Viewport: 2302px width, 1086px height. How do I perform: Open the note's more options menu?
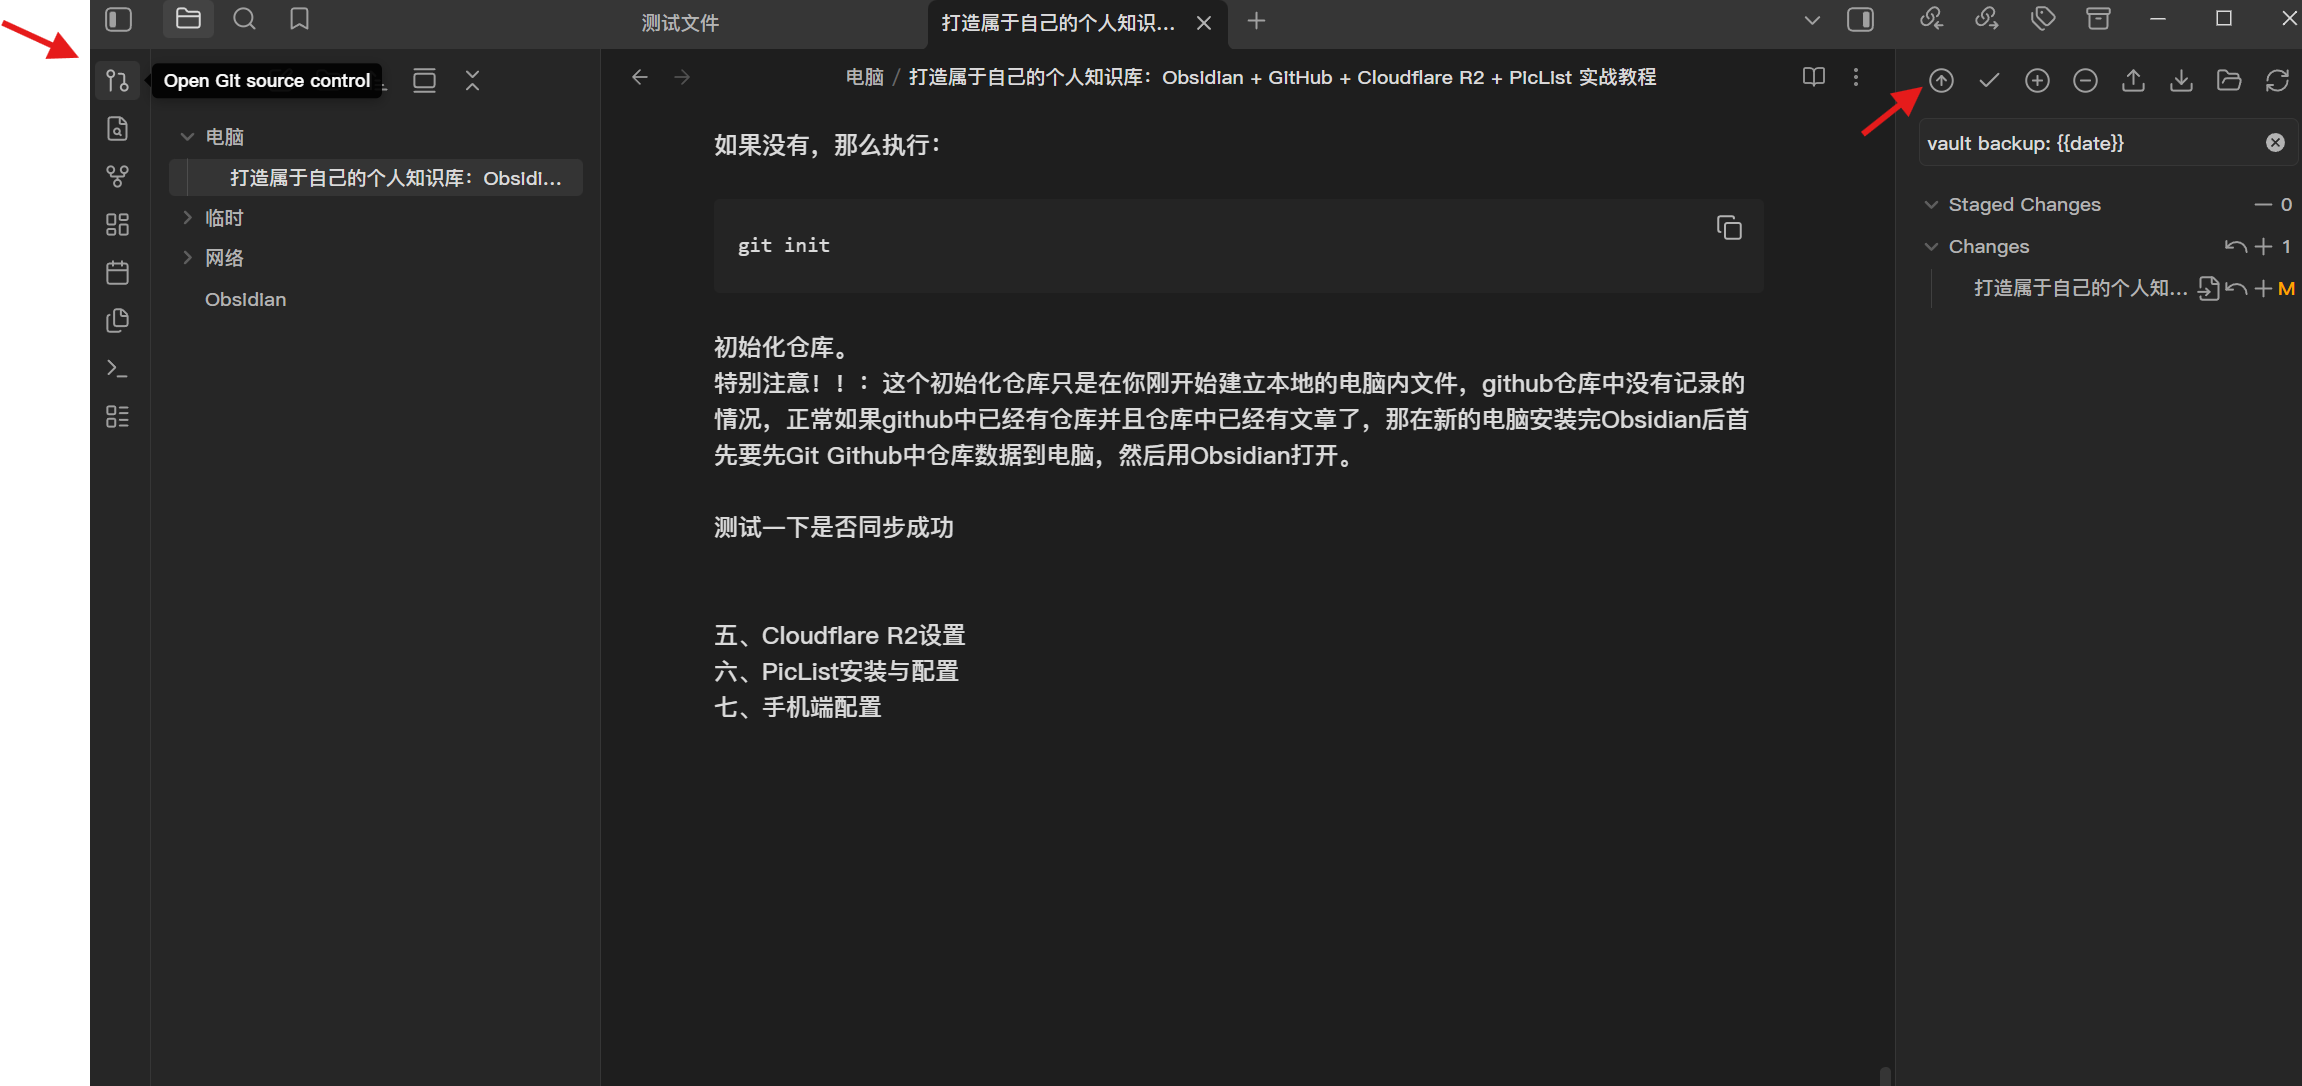coord(1856,77)
